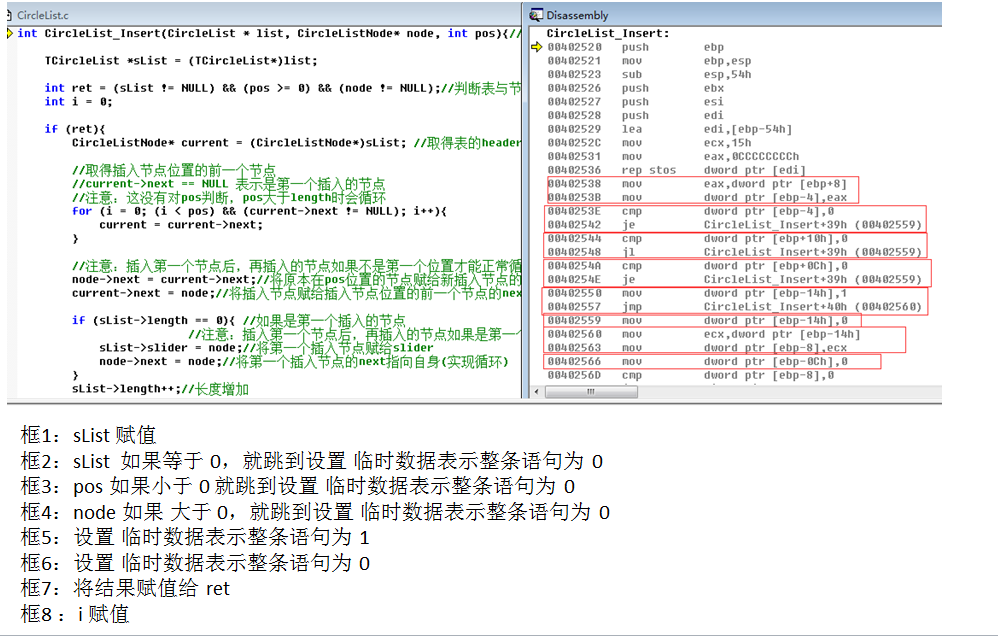Click the if (sList->length == 0){ line
This screenshot has width=998, height=636.
[239, 320]
